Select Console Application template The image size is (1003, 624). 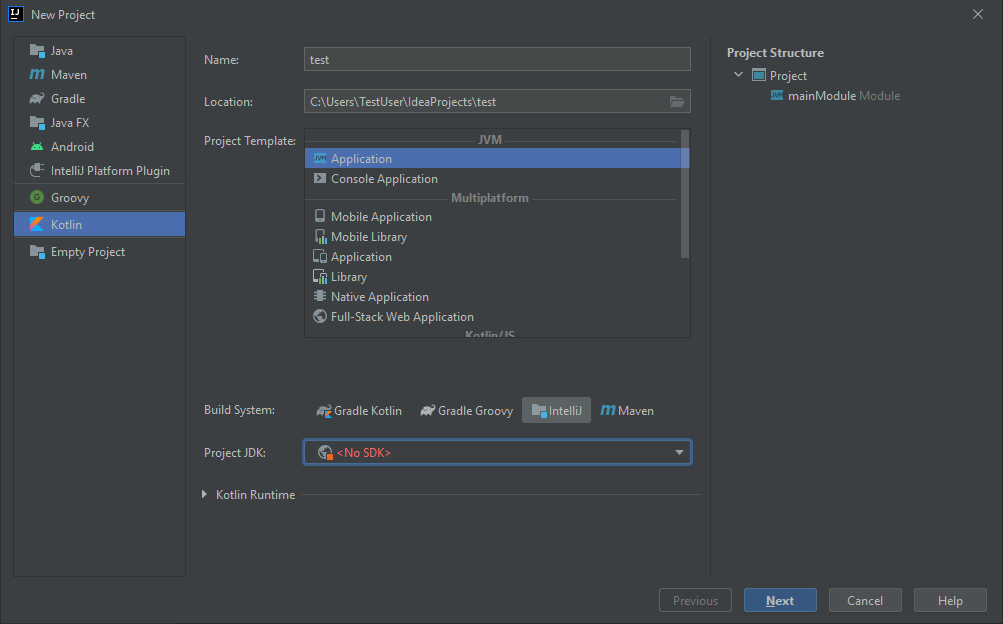pos(384,179)
